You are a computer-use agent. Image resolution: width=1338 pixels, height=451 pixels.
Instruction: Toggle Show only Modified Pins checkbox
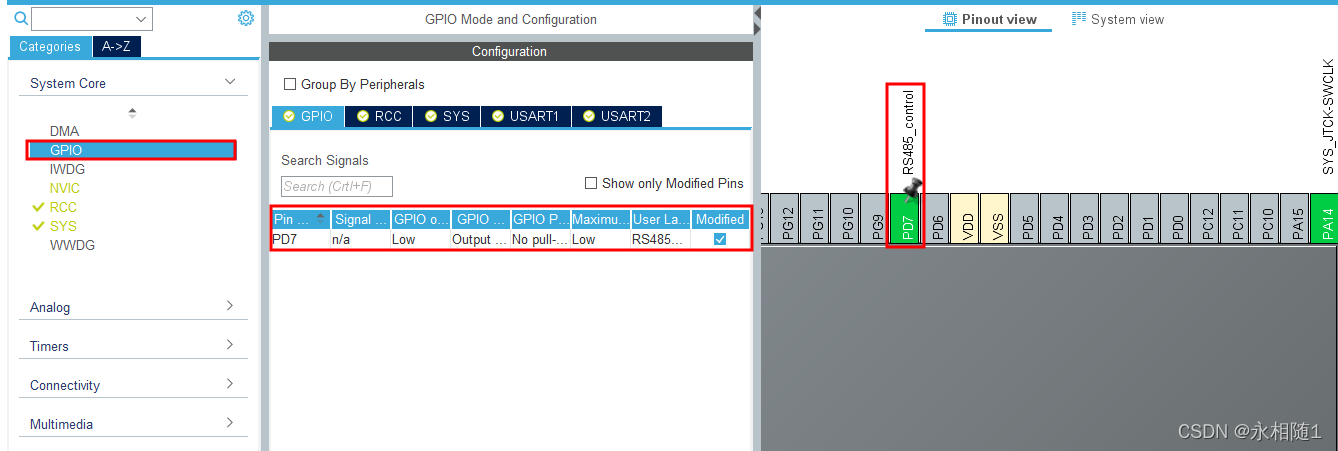click(591, 183)
